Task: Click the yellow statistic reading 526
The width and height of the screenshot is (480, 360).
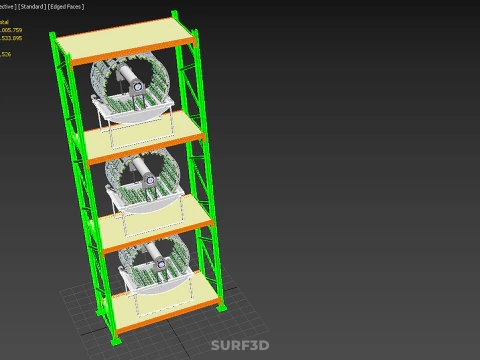Action: [x=6, y=54]
